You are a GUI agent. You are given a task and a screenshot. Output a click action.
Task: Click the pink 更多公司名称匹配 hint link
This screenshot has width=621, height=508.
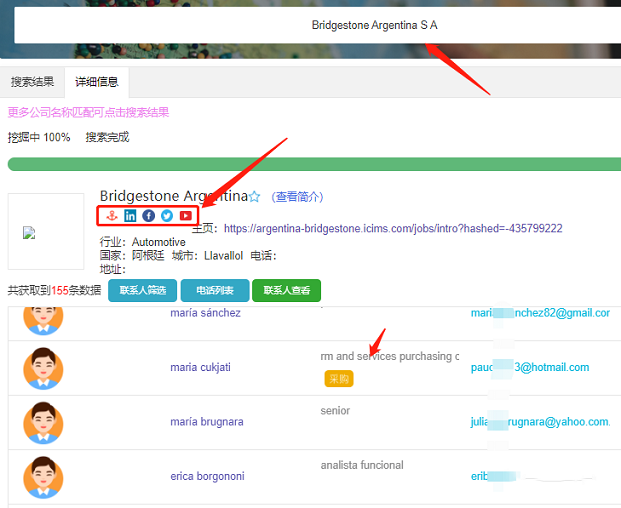[x=88, y=112]
